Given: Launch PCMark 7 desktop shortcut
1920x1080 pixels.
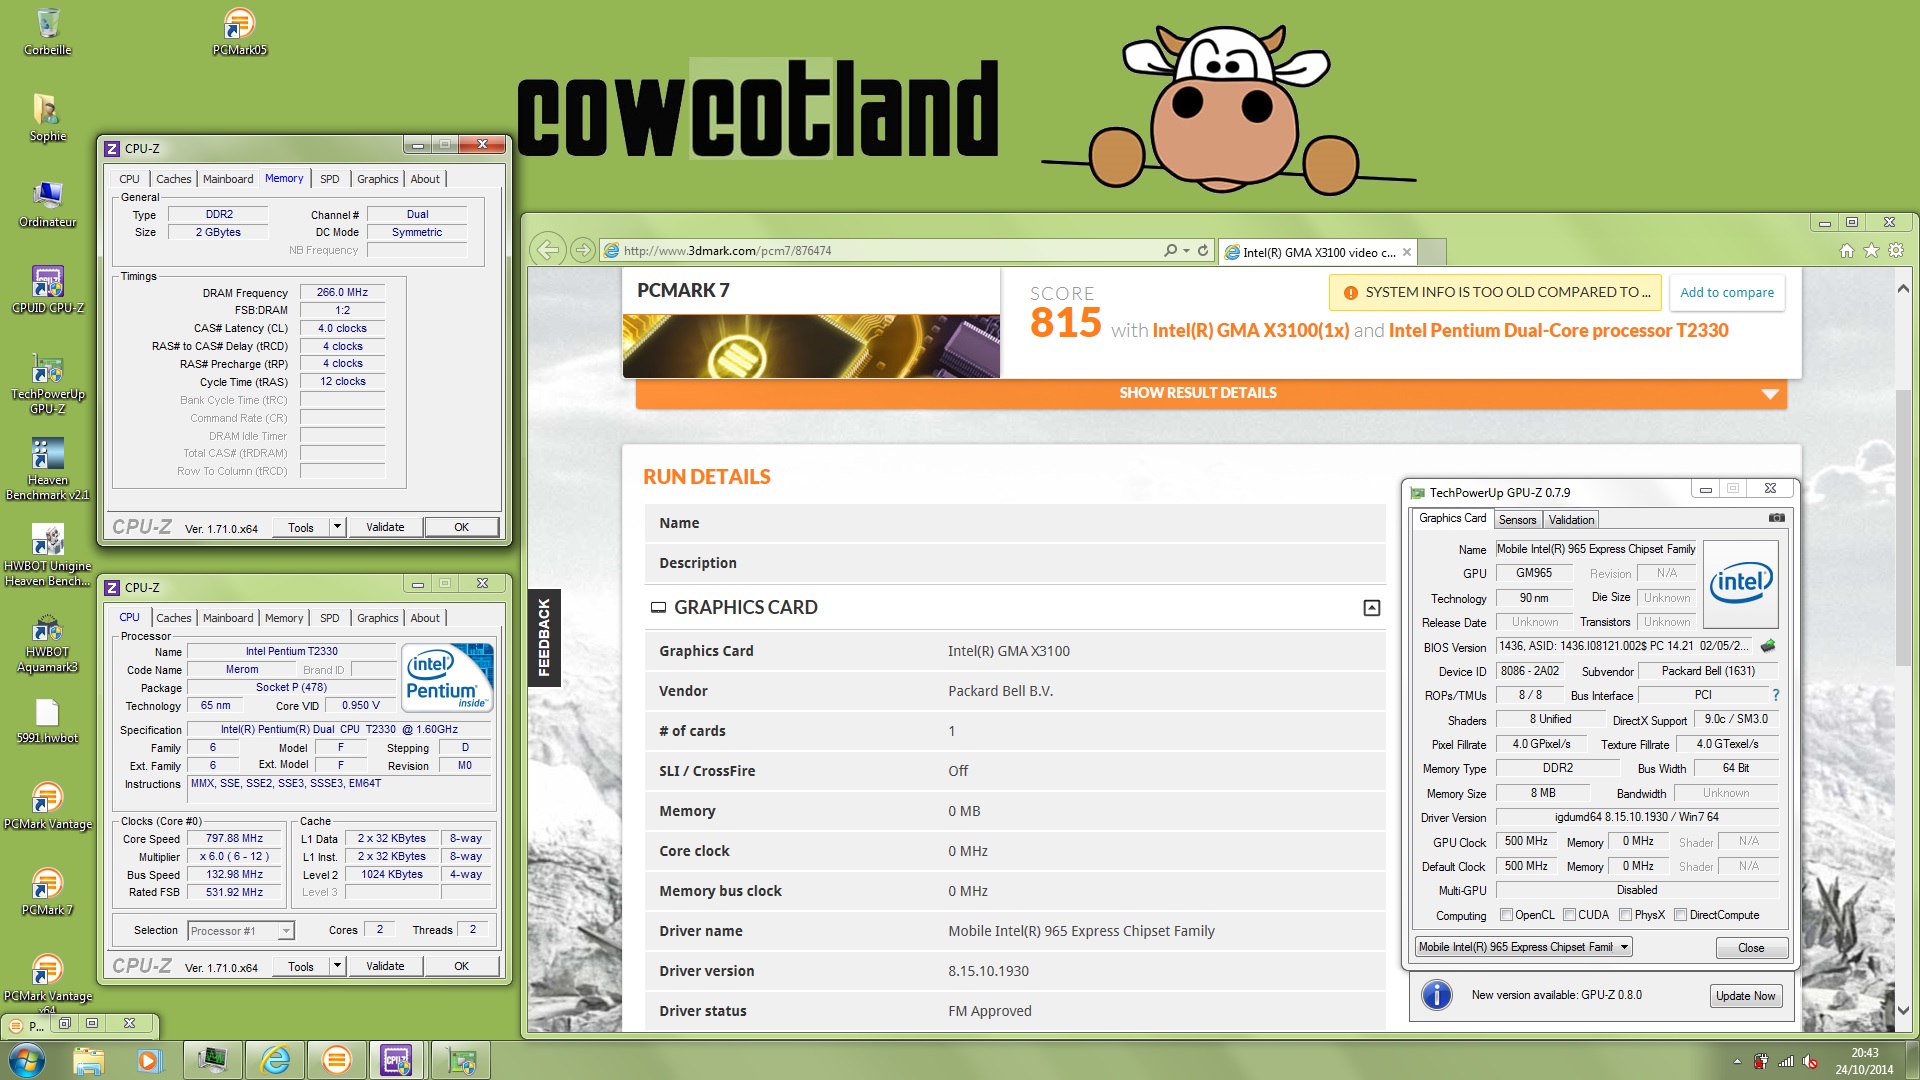Looking at the screenshot, I should point(47,892).
